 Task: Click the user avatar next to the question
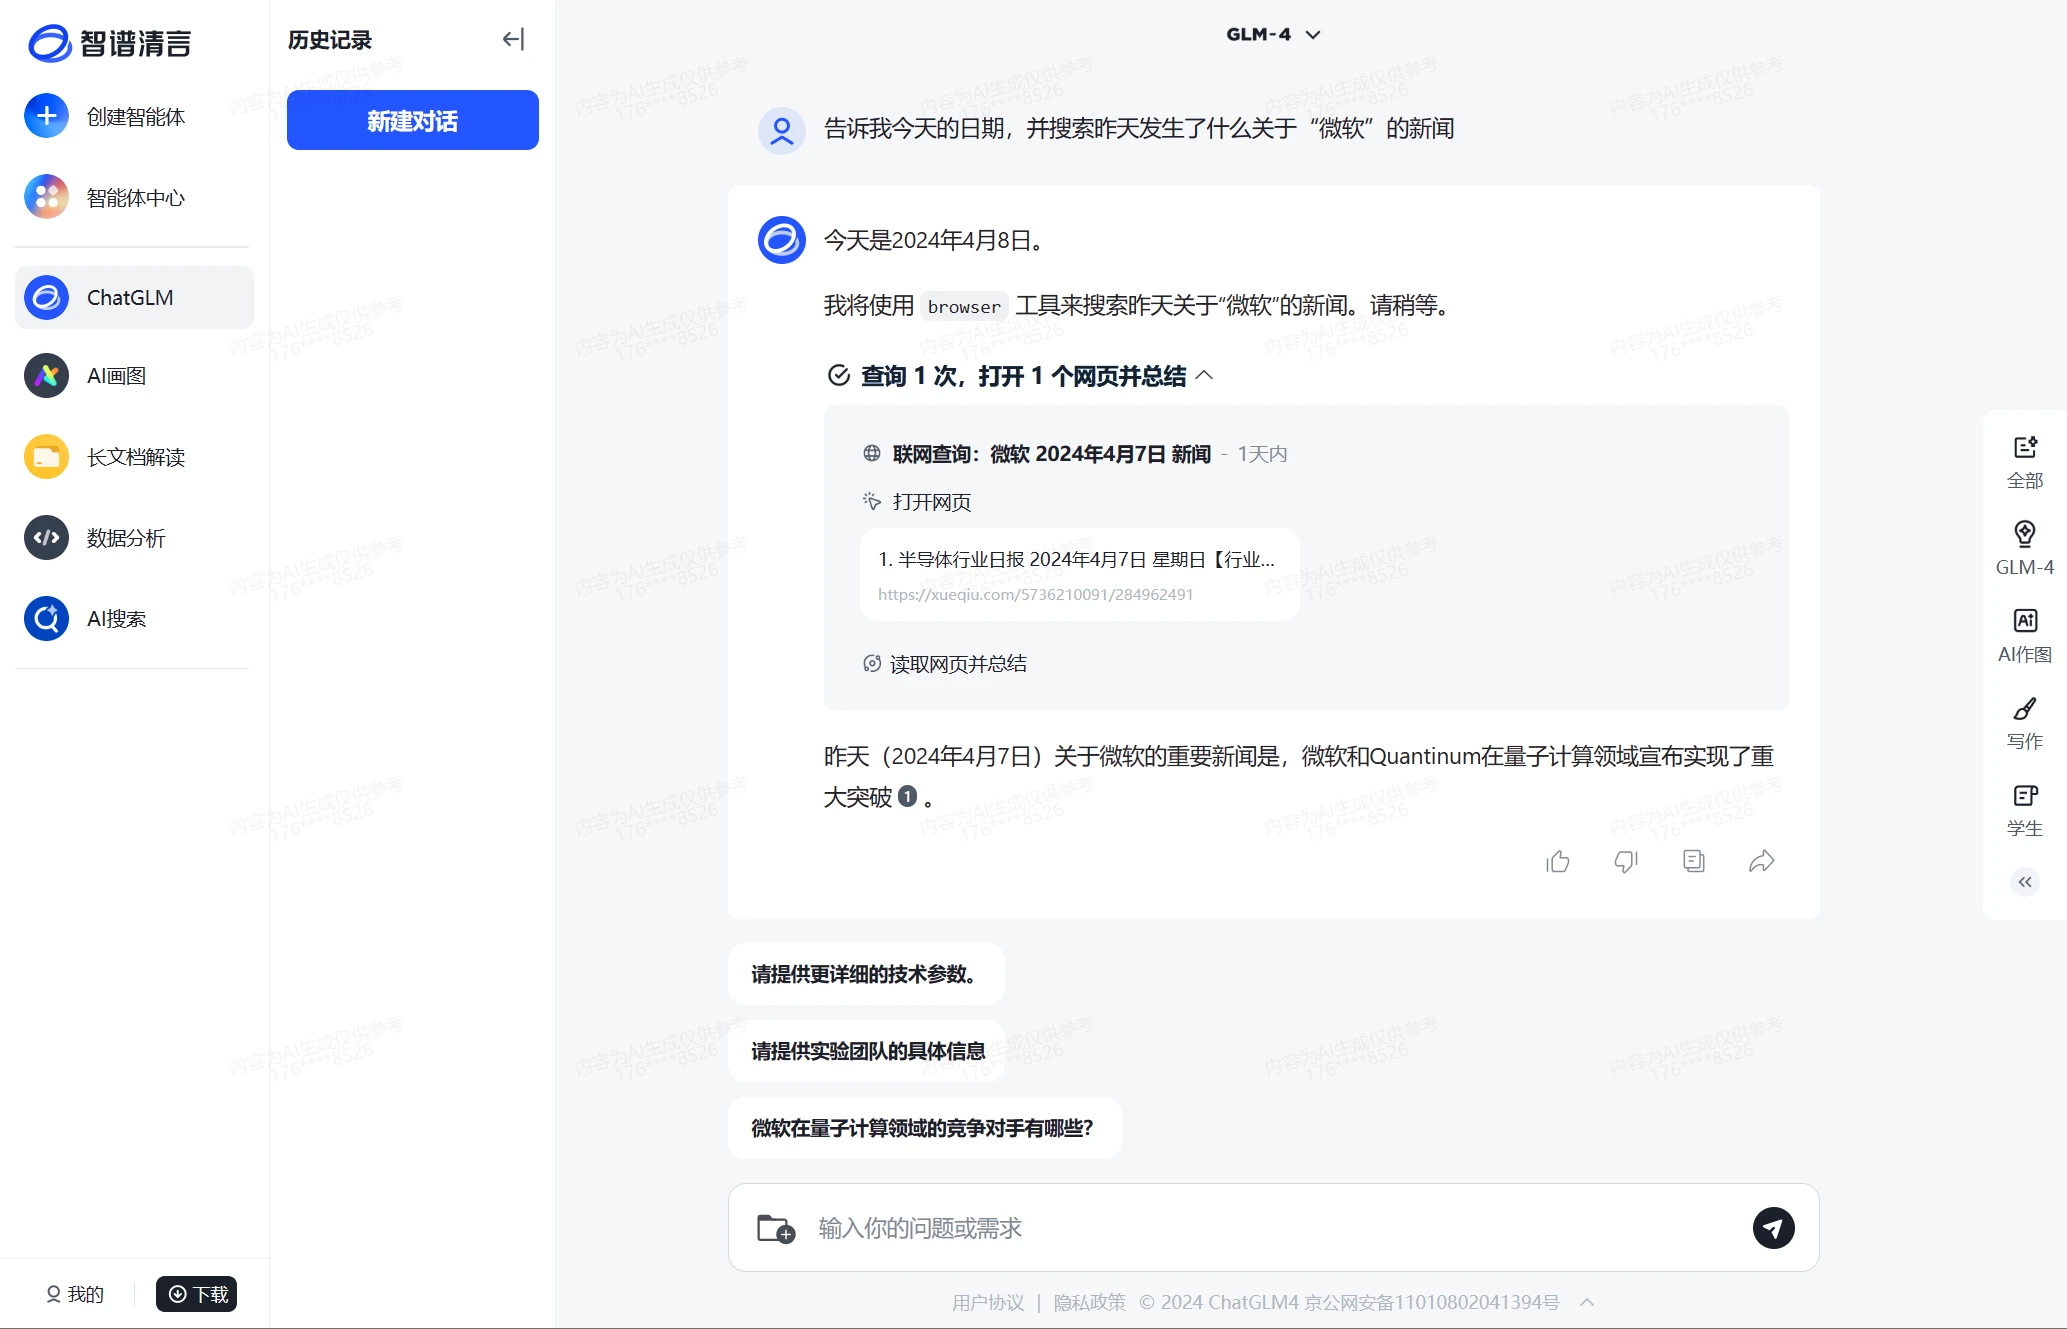[782, 131]
